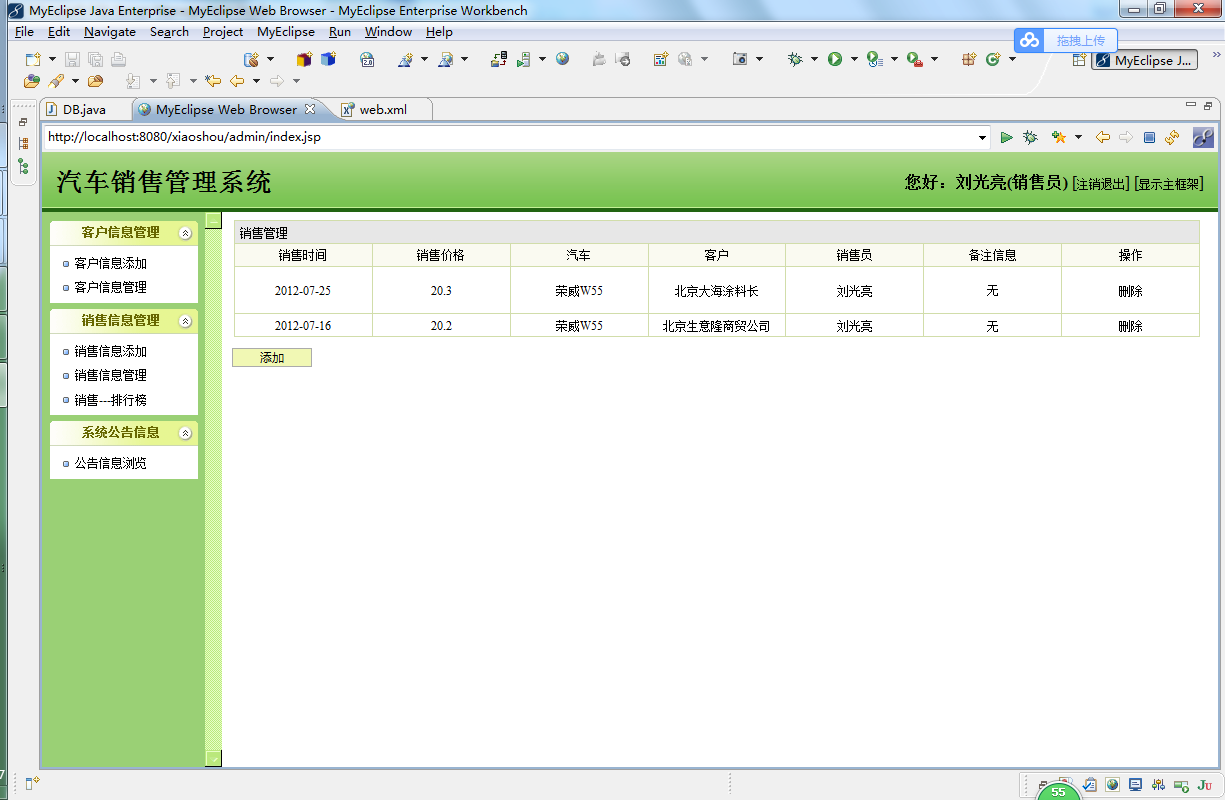This screenshot has height=800, width=1225.
Task: Open the New Java Class dropdown arrow
Action: [1012, 60]
